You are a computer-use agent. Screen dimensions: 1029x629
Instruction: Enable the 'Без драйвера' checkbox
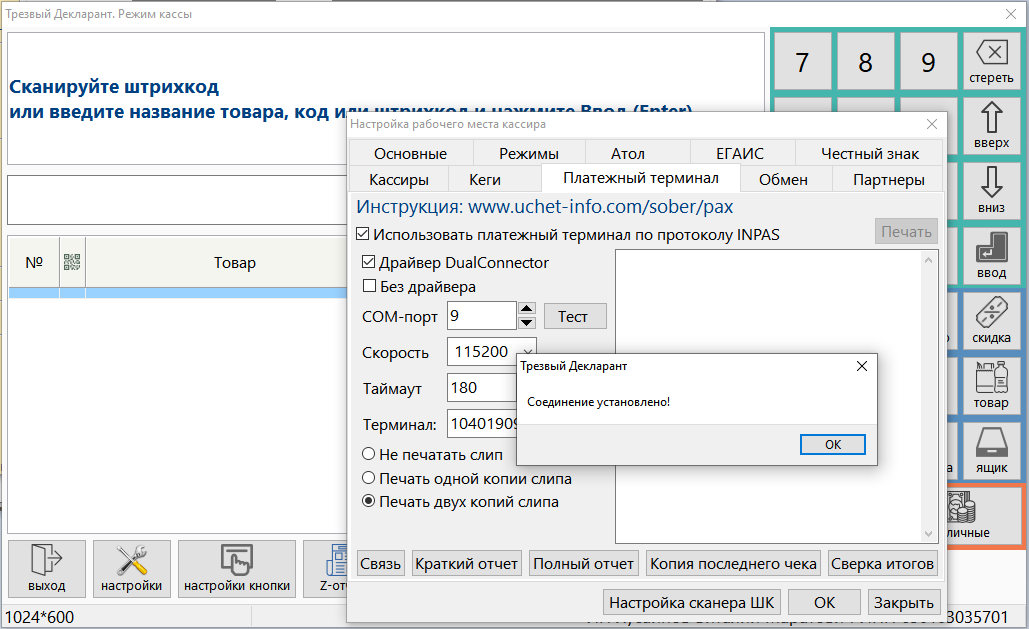[x=369, y=287]
